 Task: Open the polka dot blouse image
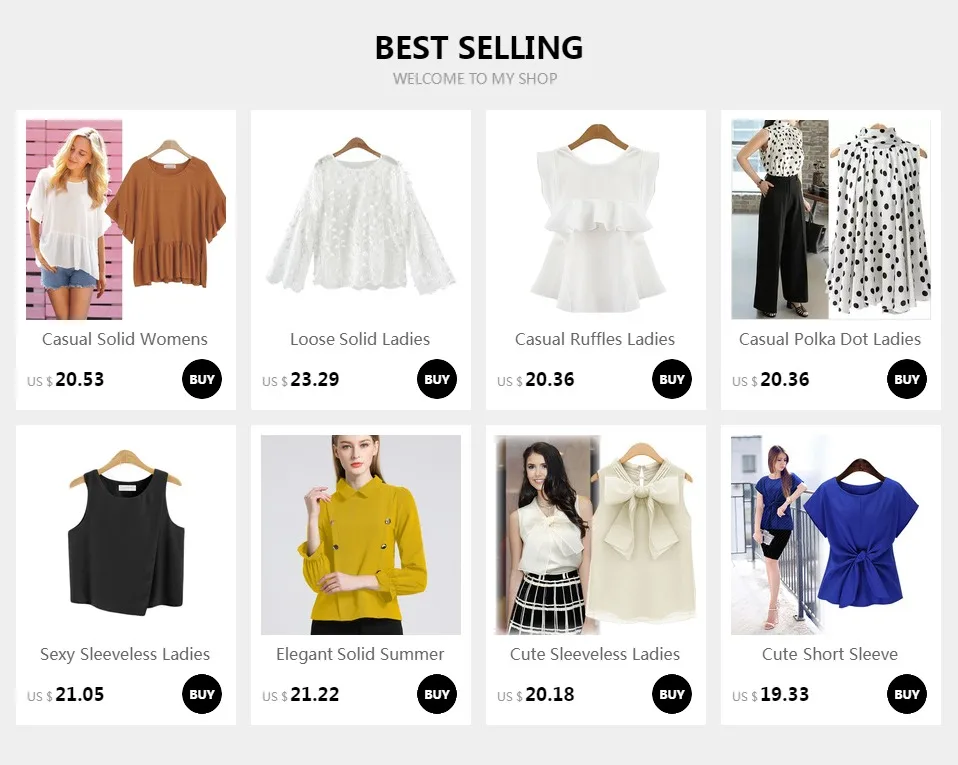[x=831, y=219]
